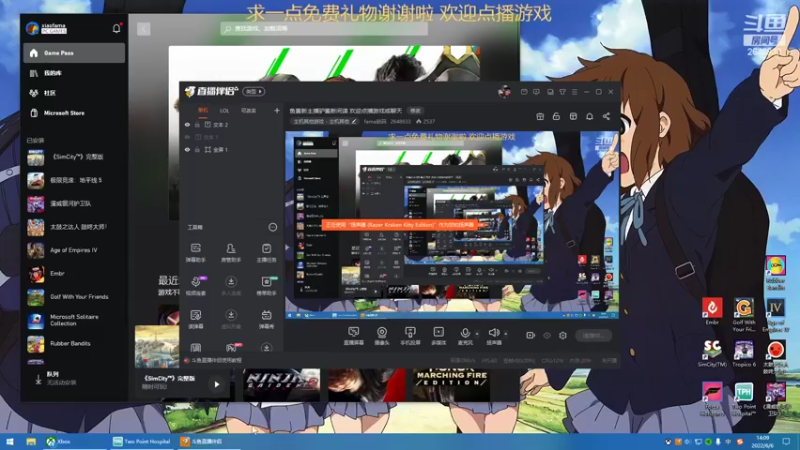Open Rubber Bandits in Xbox sidebar
The image size is (800, 450).
[x=74, y=343]
